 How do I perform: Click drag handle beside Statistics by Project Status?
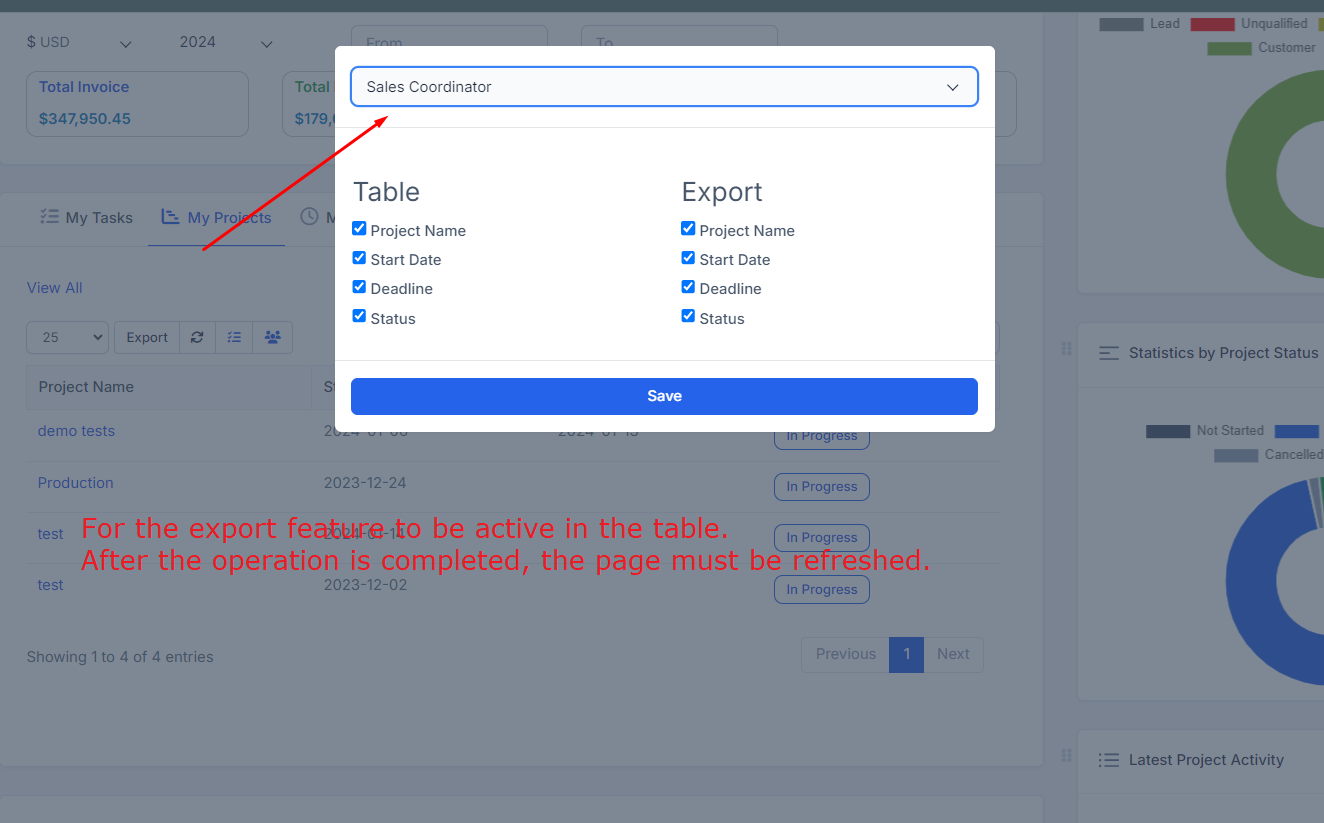point(1066,348)
